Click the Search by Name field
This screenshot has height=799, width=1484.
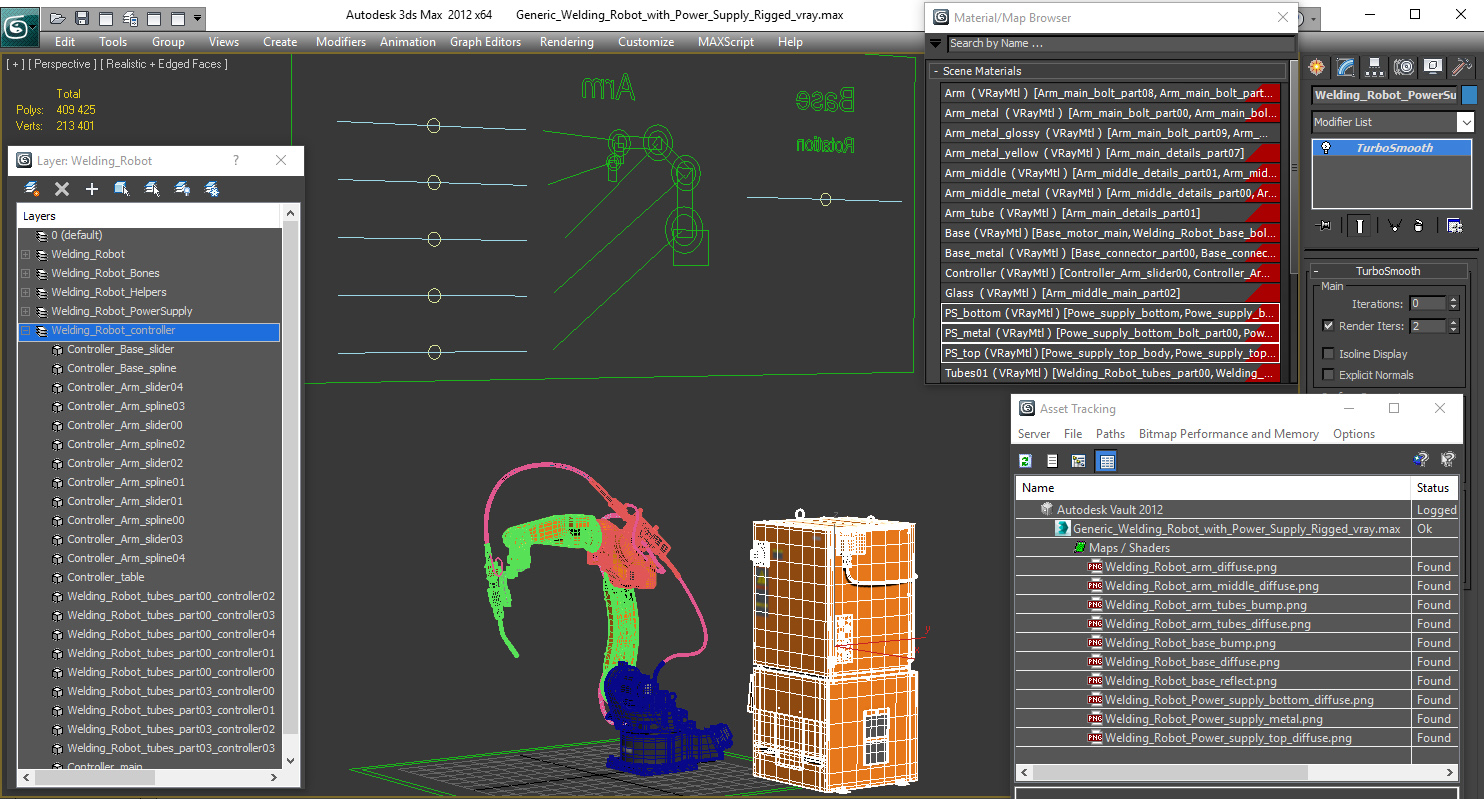point(1120,43)
